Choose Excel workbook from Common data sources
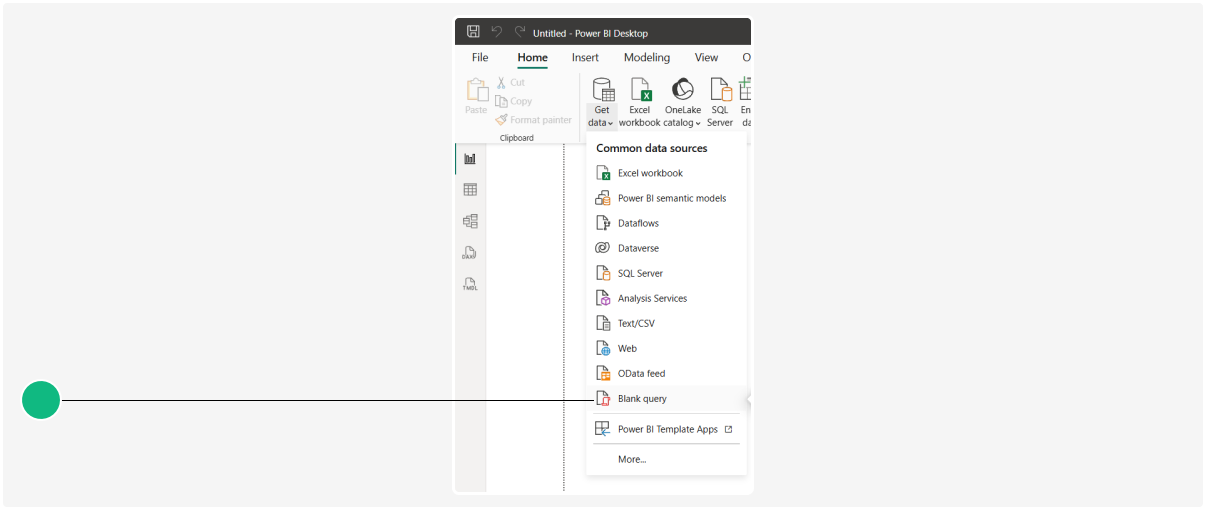 (666, 173)
